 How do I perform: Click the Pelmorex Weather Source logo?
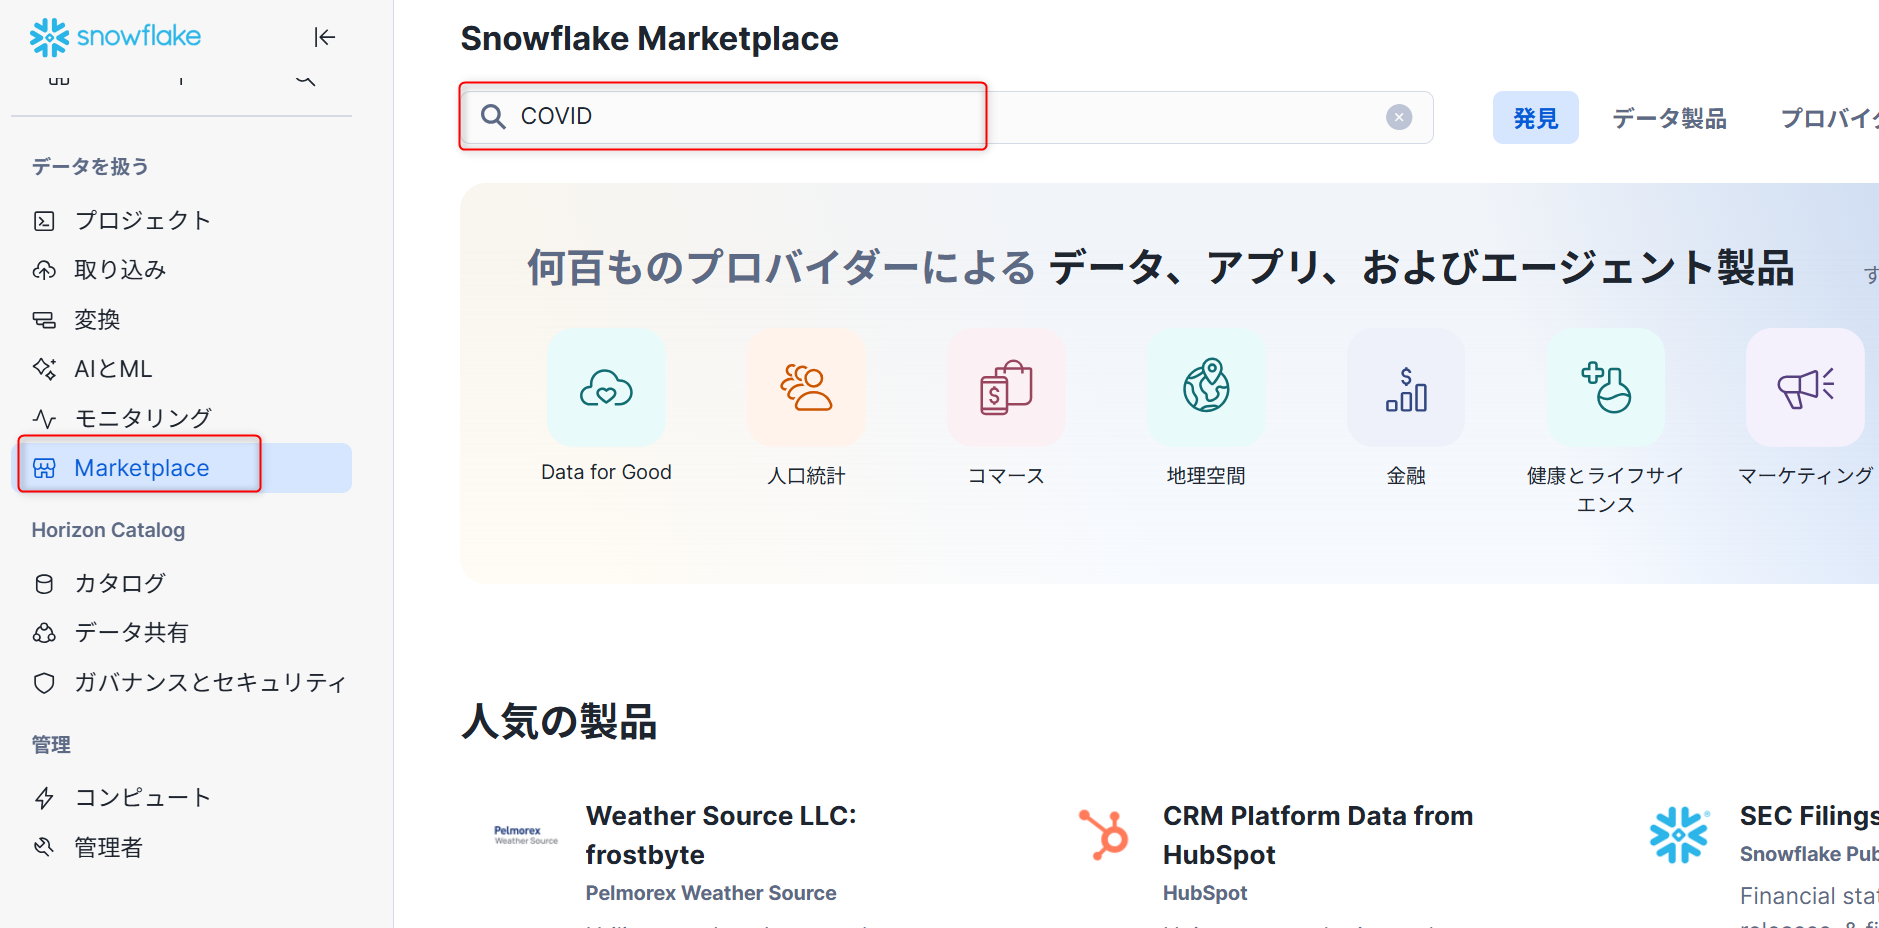click(526, 835)
